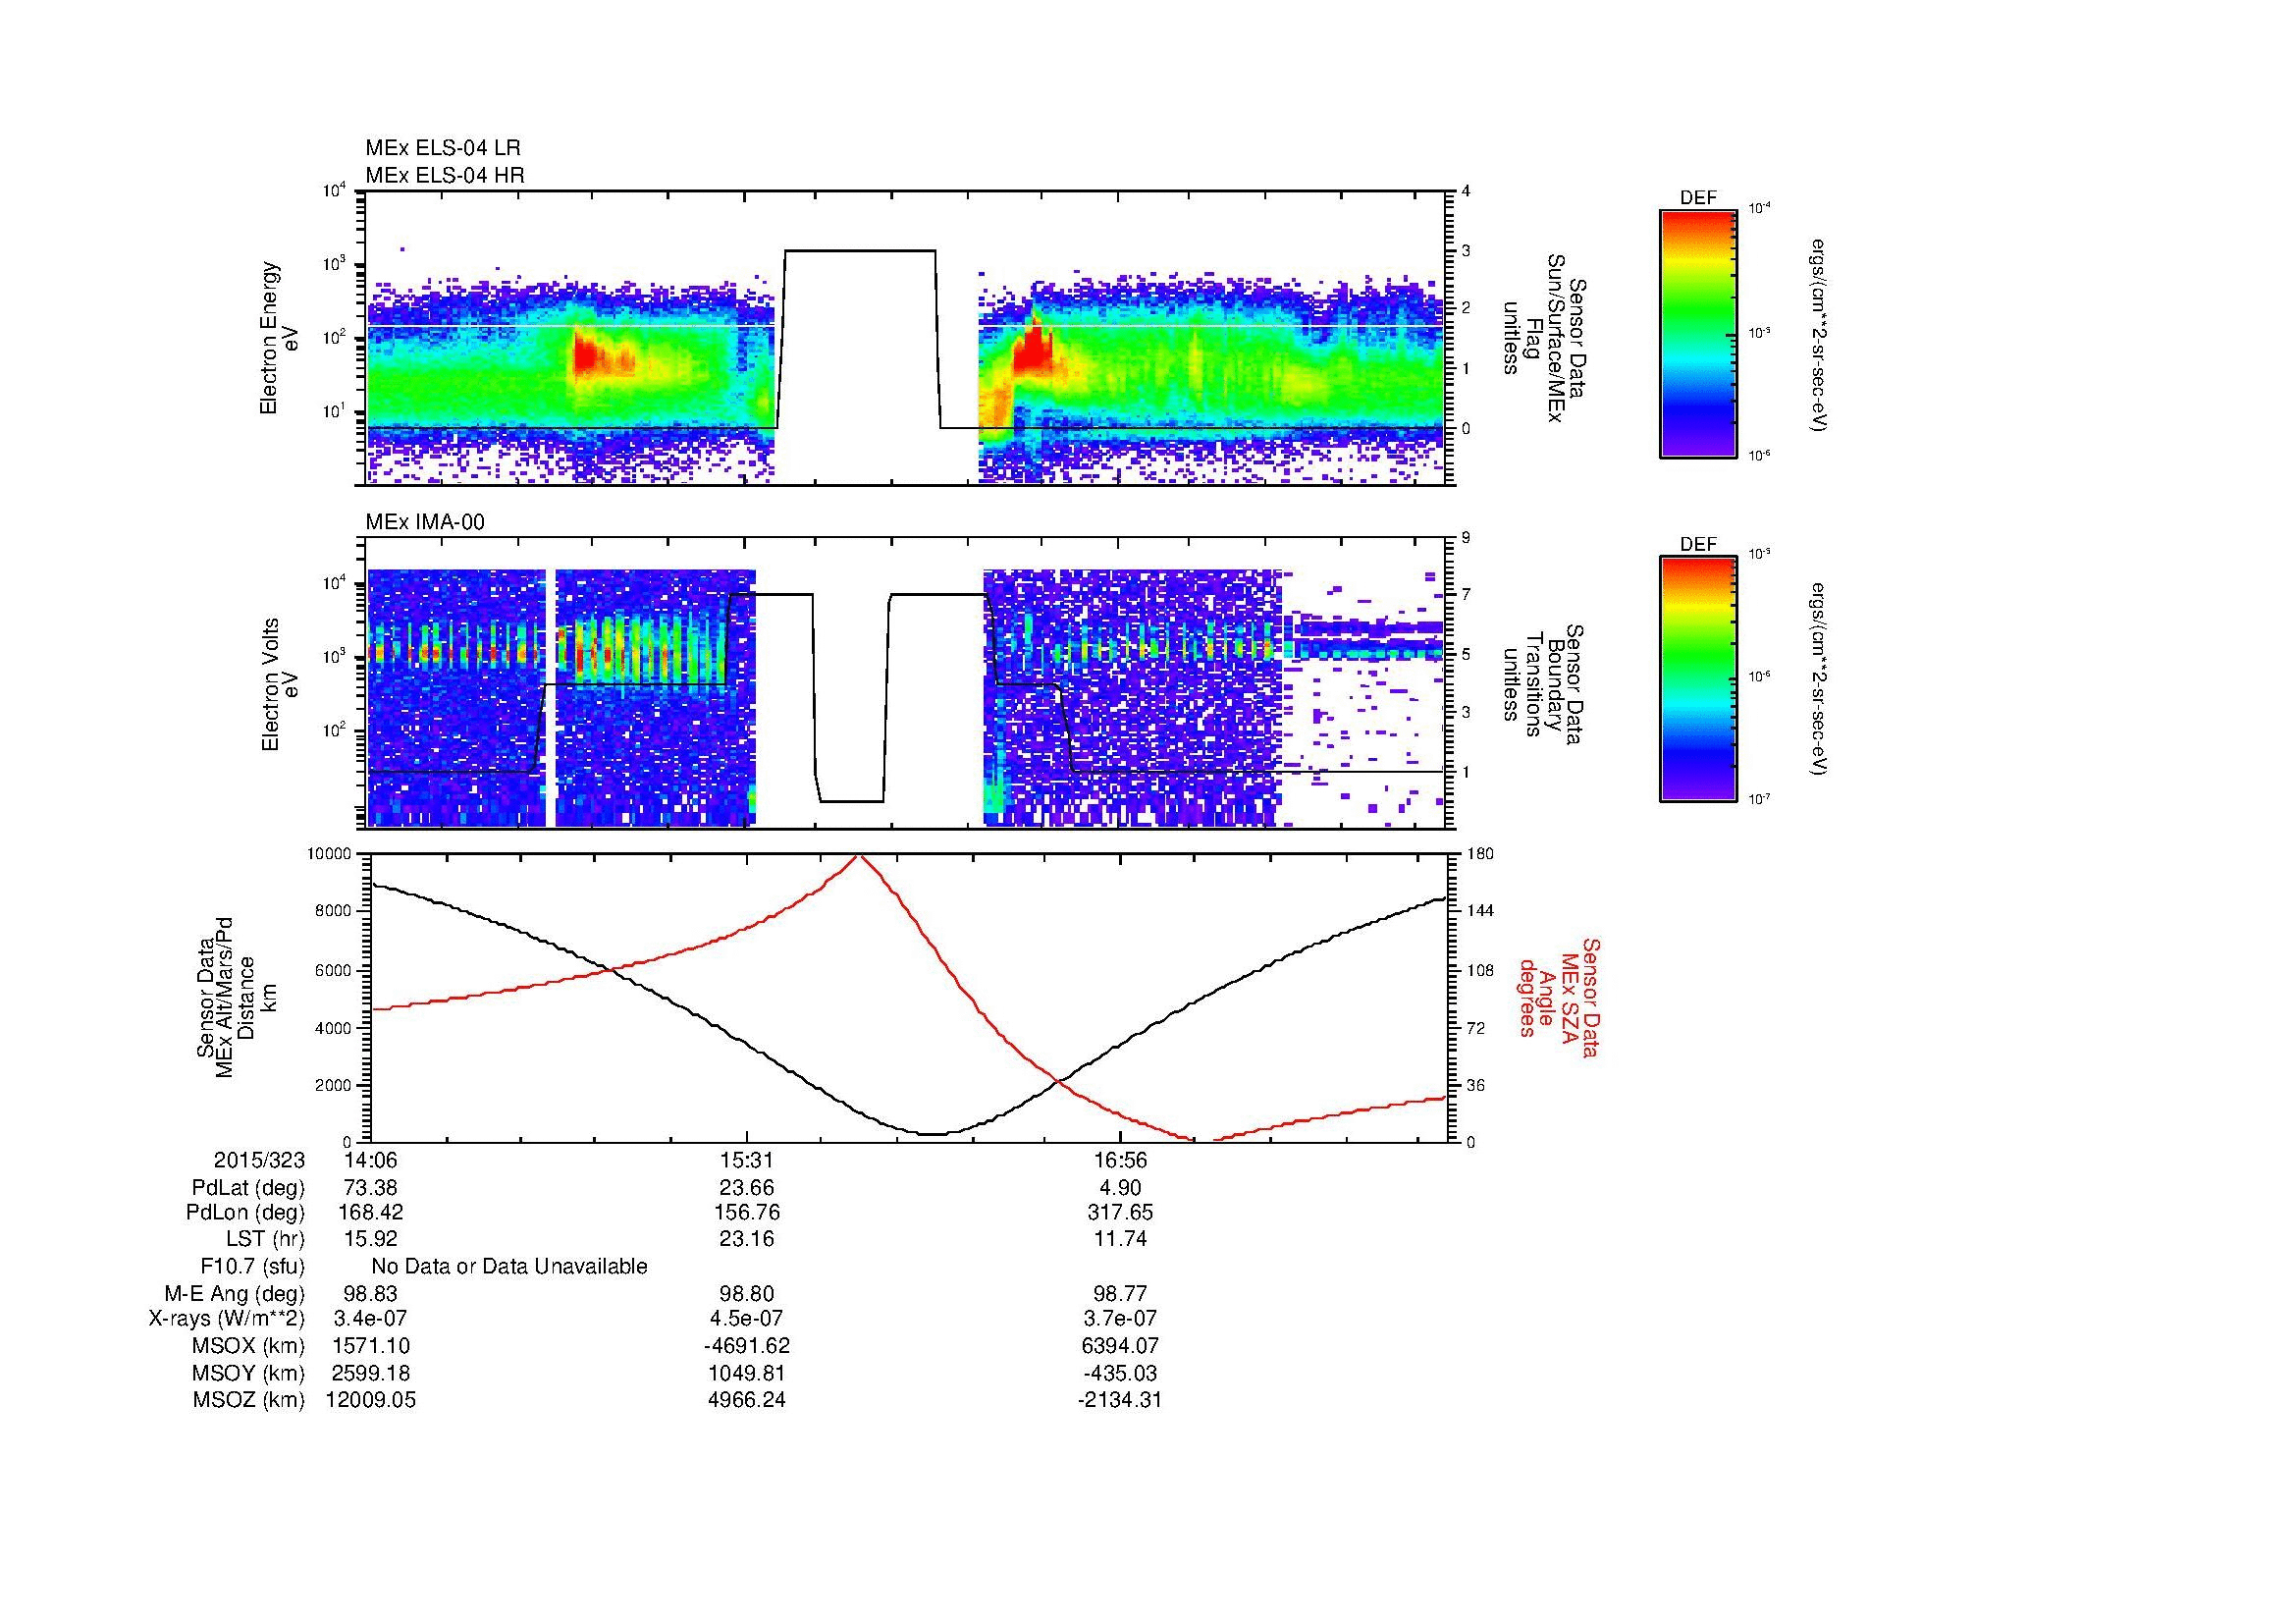Click the X-rays value '3.7e-07'
Screen dimensions: 2296x1623
tap(1120, 1320)
